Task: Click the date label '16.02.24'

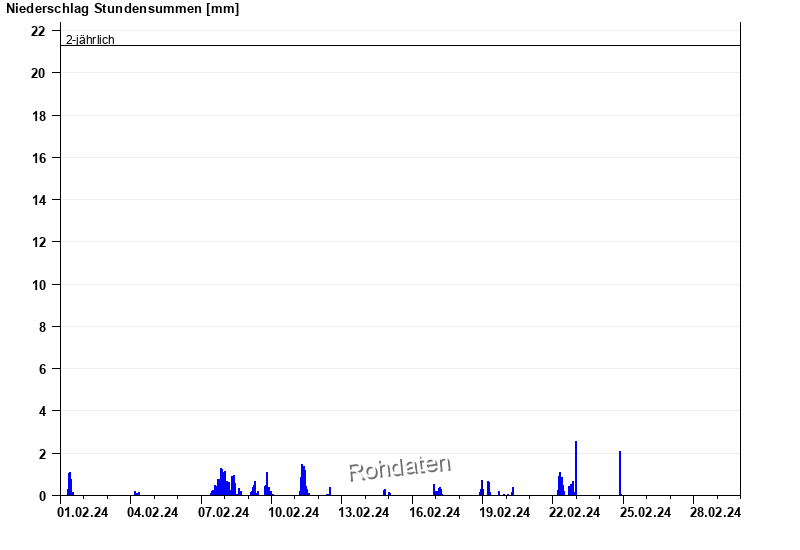Action: tap(435, 512)
